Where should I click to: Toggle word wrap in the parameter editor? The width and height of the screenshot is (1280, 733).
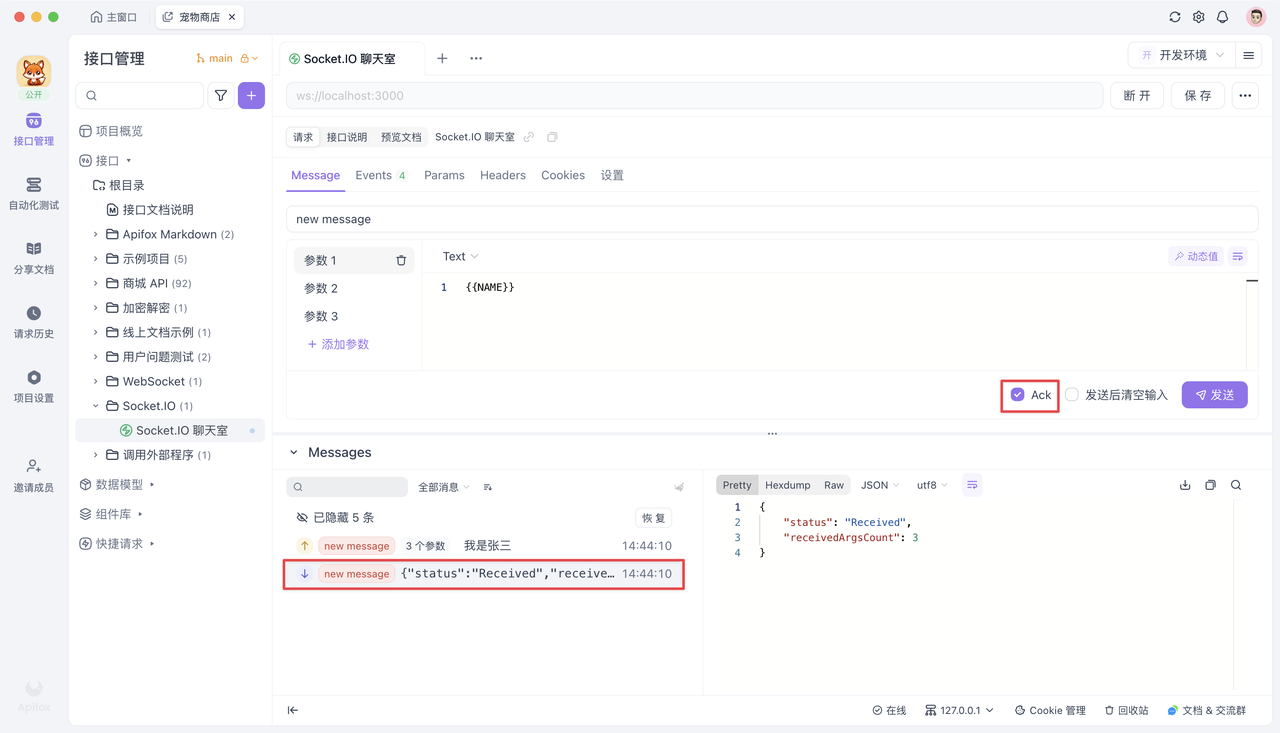[1238, 257]
